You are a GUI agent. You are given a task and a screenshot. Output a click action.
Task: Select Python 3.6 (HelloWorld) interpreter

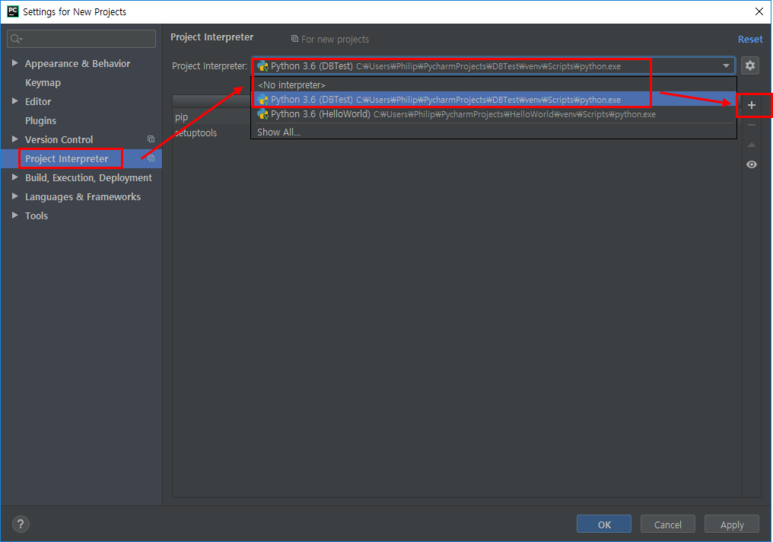(493, 114)
